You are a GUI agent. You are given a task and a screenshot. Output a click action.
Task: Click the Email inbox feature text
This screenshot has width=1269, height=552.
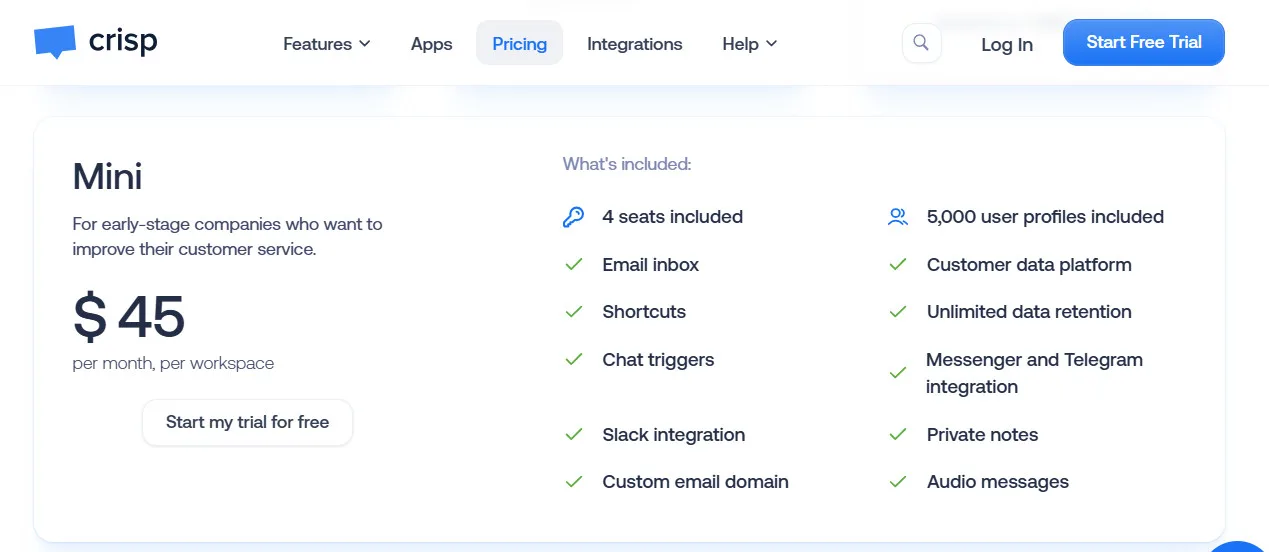651,265
